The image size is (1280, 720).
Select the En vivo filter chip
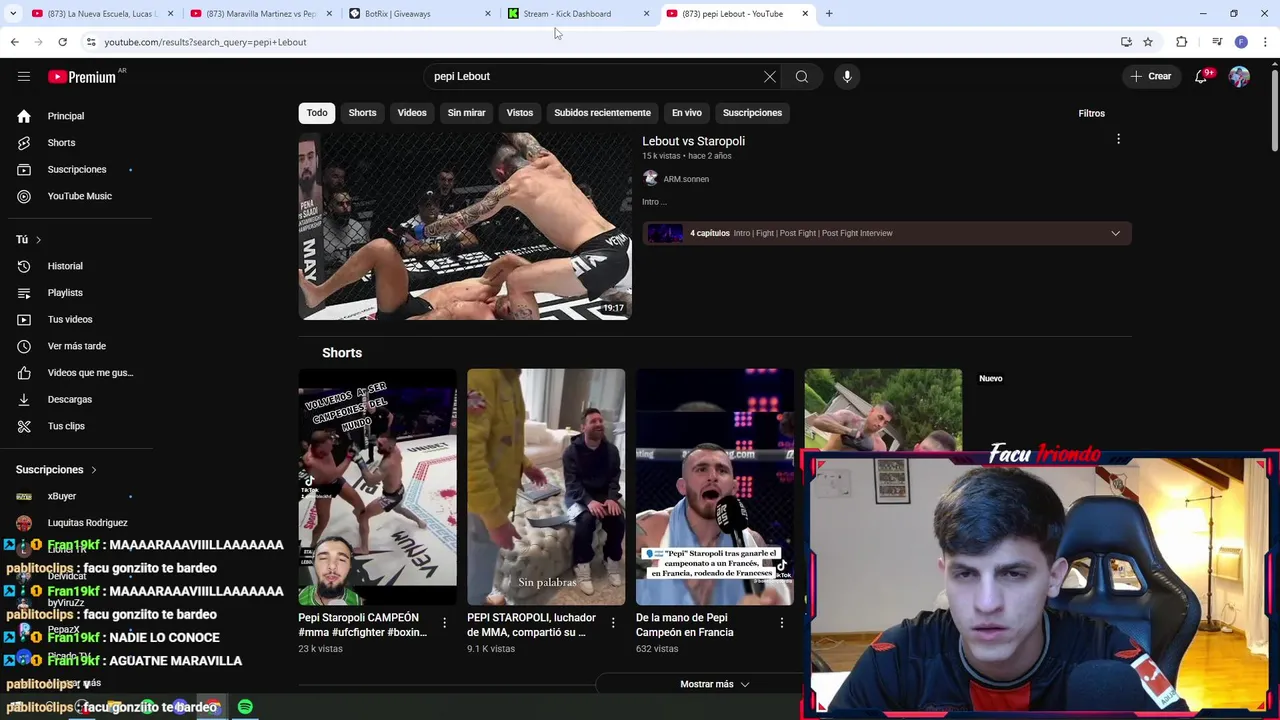tap(687, 113)
